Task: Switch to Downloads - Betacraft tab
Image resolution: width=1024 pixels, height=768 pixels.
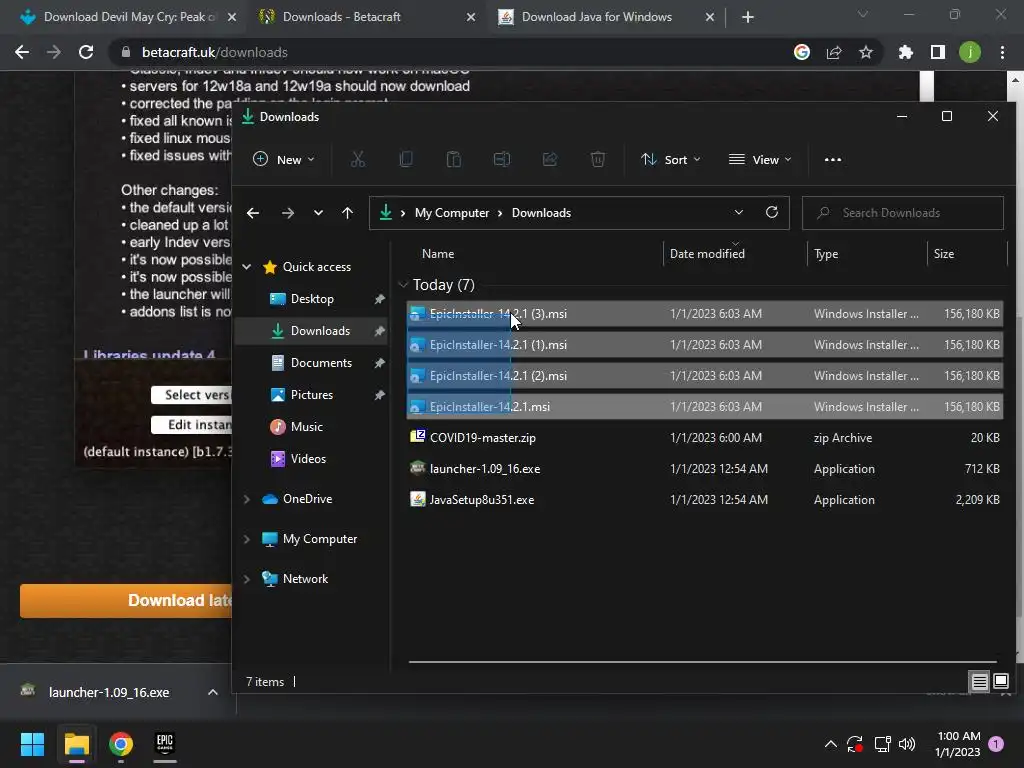Action: coord(366,17)
